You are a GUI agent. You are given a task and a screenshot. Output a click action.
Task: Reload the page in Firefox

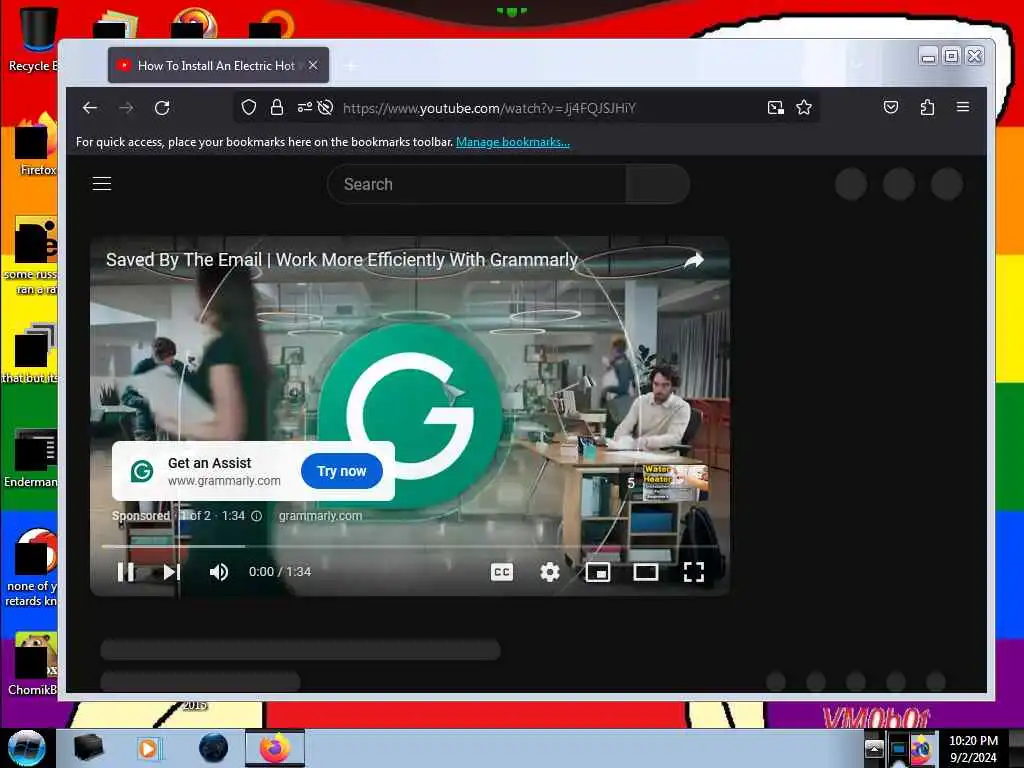point(162,108)
